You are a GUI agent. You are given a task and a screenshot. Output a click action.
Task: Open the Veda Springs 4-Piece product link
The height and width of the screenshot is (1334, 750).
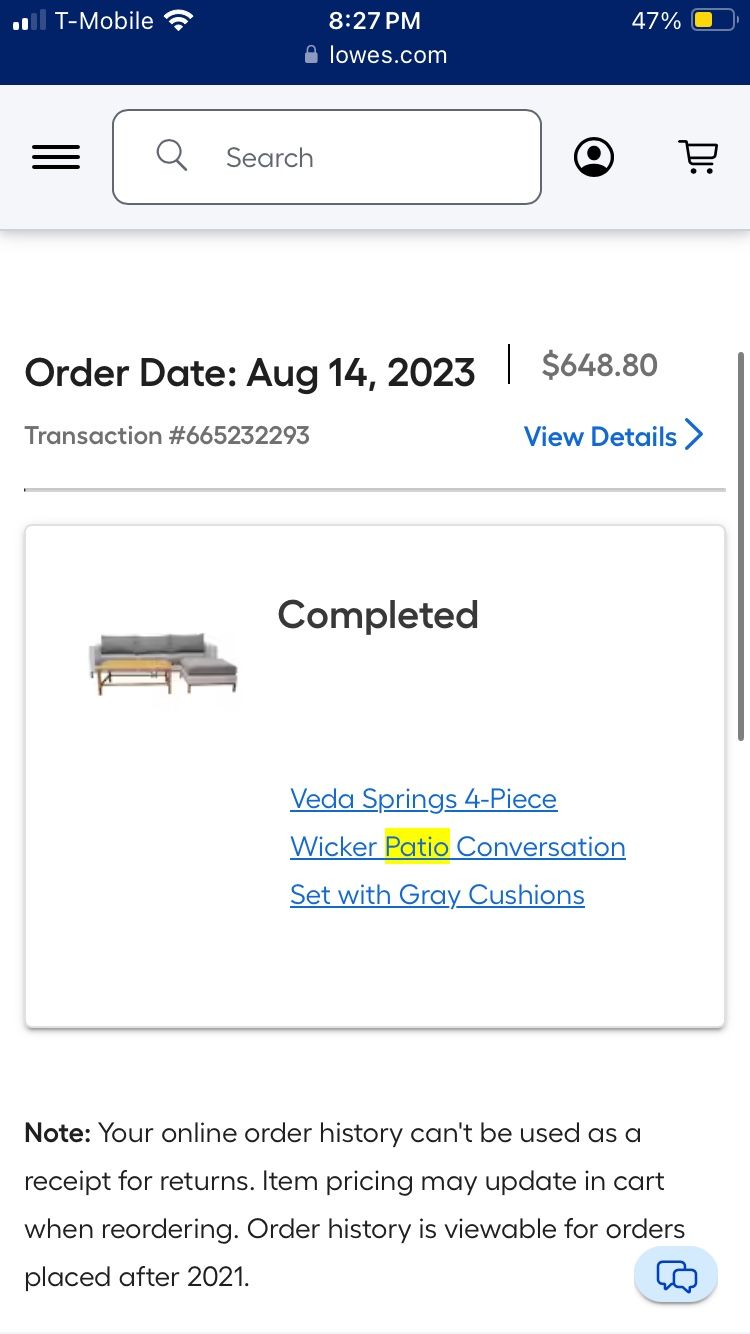click(423, 799)
